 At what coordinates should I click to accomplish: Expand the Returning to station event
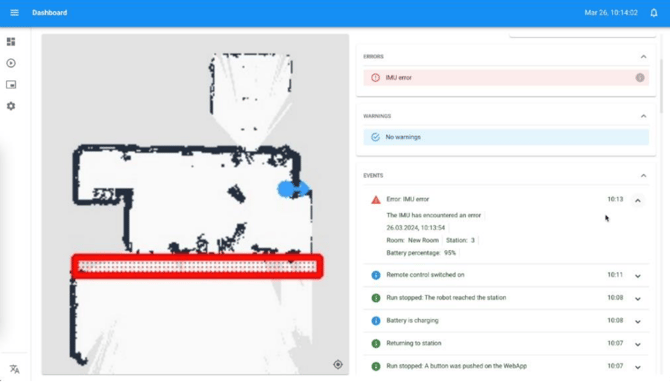pos(638,344)
